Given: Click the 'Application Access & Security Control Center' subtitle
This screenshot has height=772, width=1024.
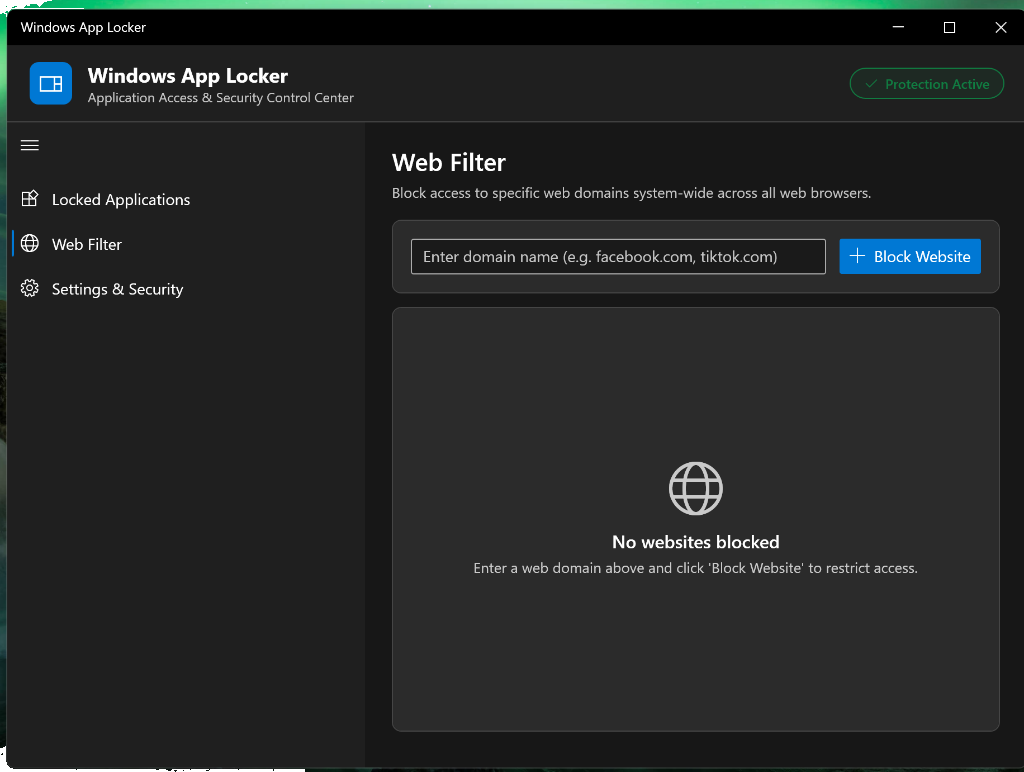Looking at the screenshot, I should 221,98.
